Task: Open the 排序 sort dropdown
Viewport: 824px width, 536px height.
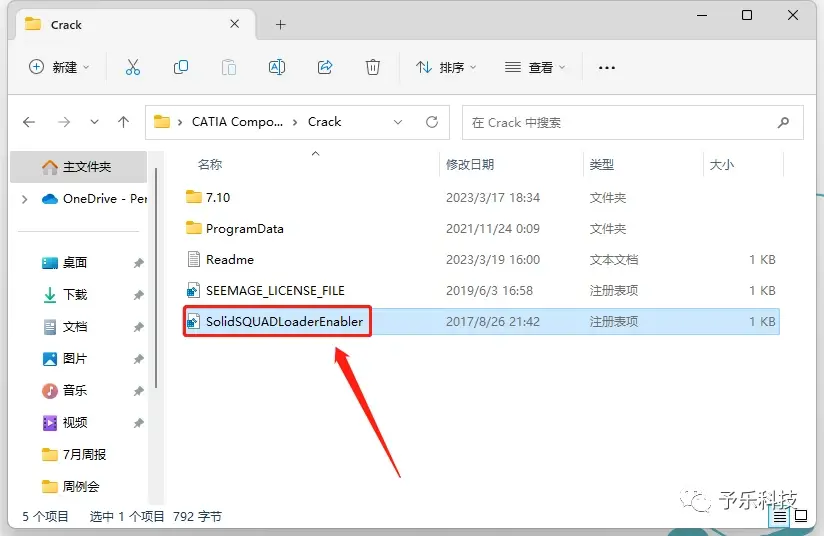Action: point(446,67)
